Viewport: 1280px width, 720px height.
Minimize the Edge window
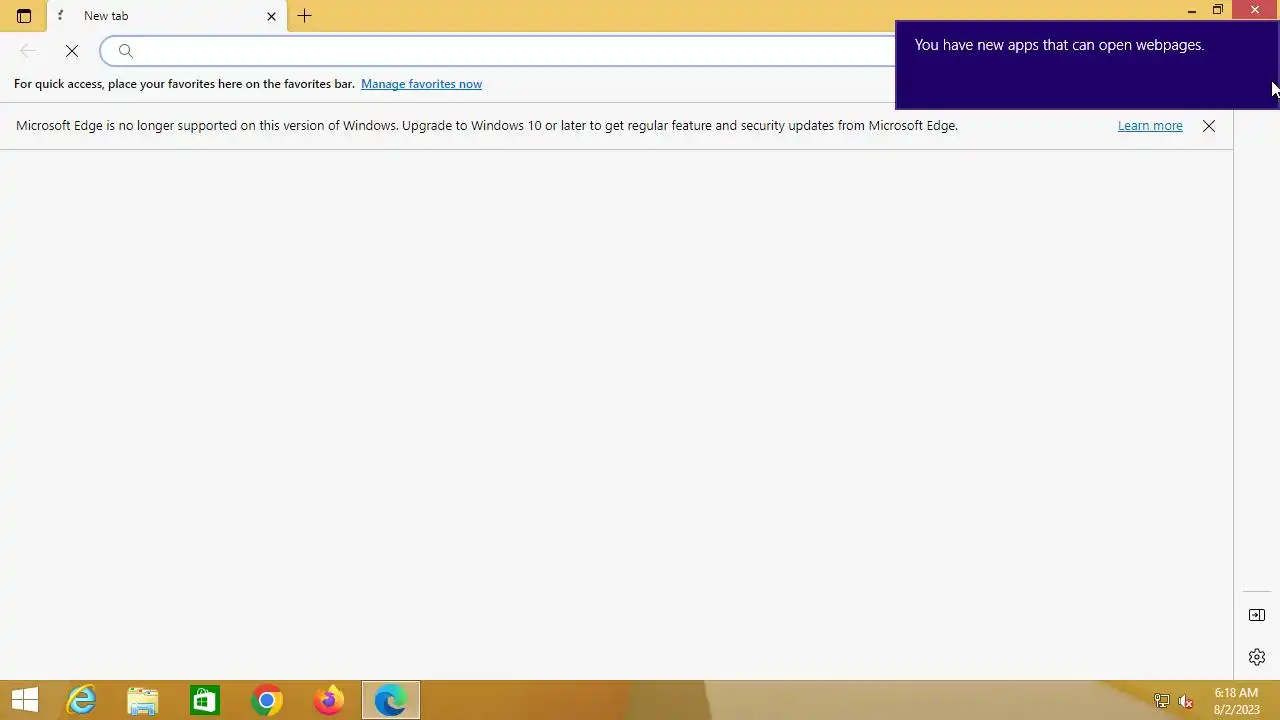click(x=1192, y=10)
